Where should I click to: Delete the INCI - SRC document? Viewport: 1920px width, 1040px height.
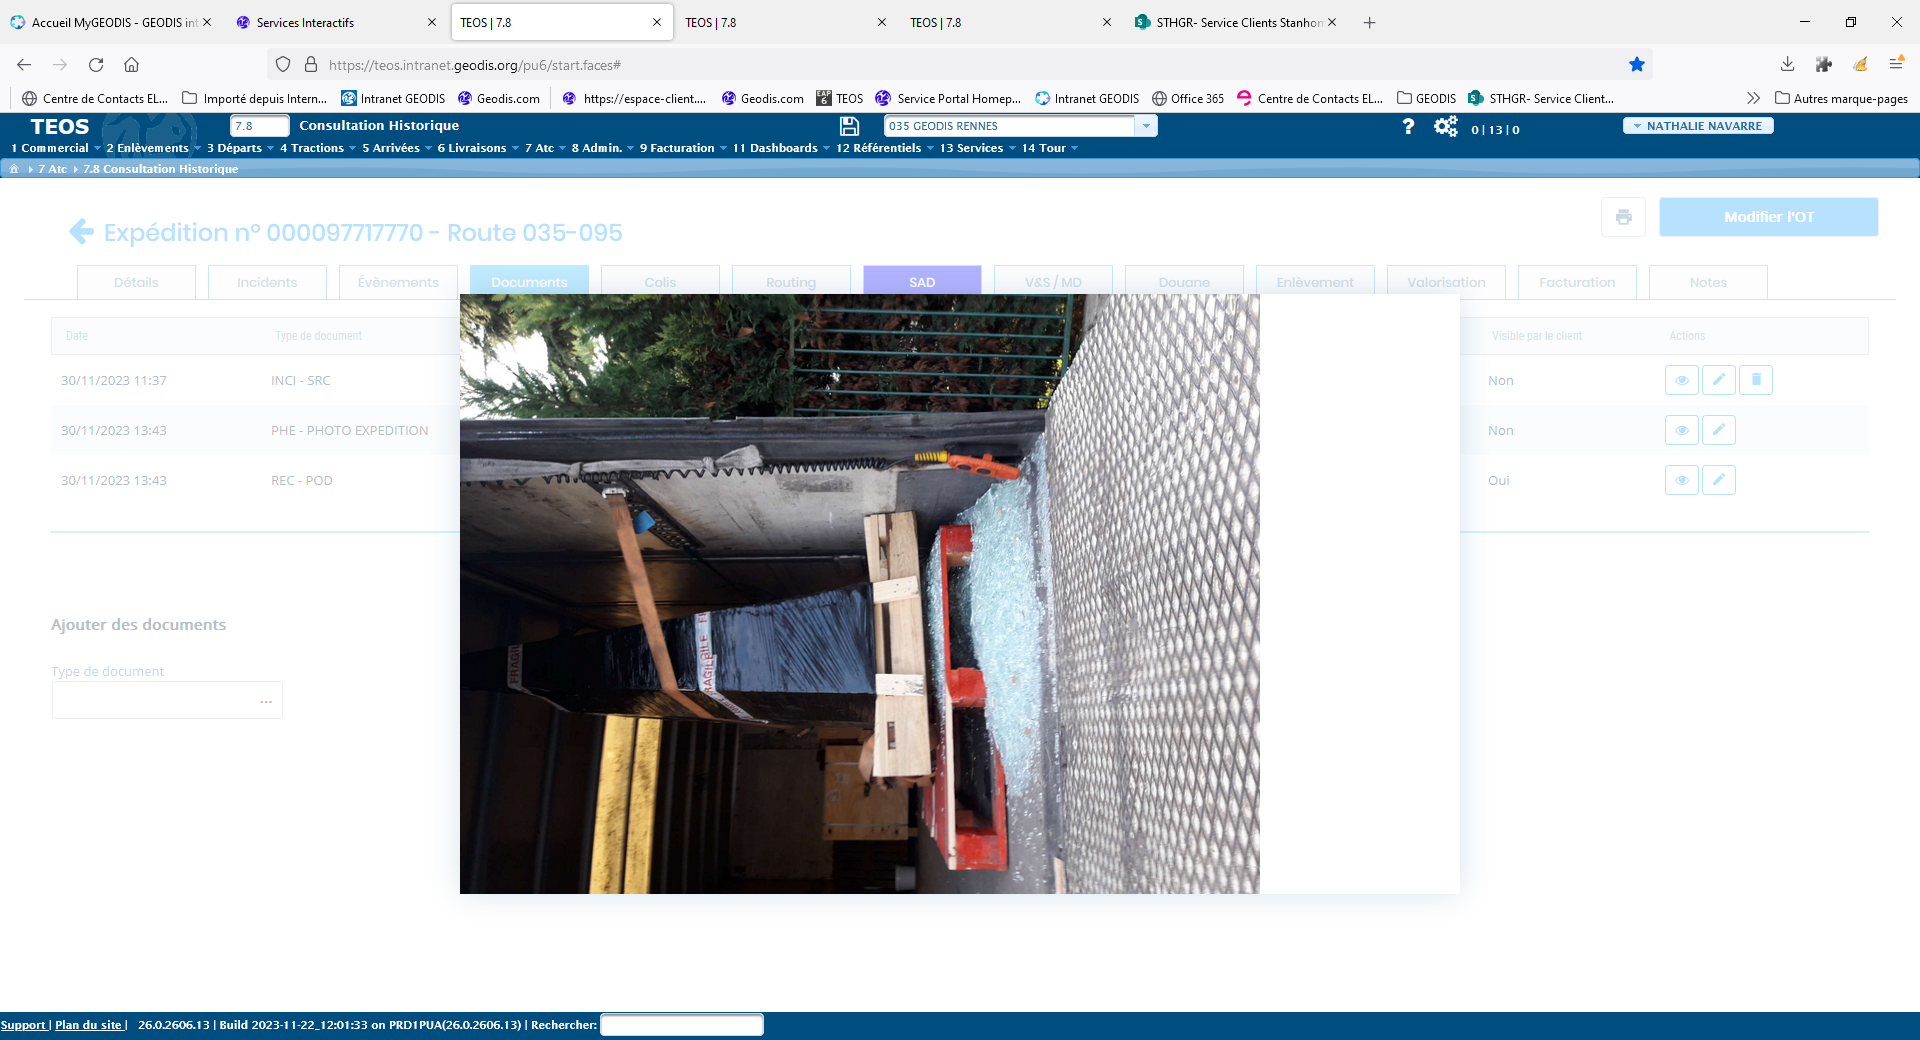(1755, 380)
